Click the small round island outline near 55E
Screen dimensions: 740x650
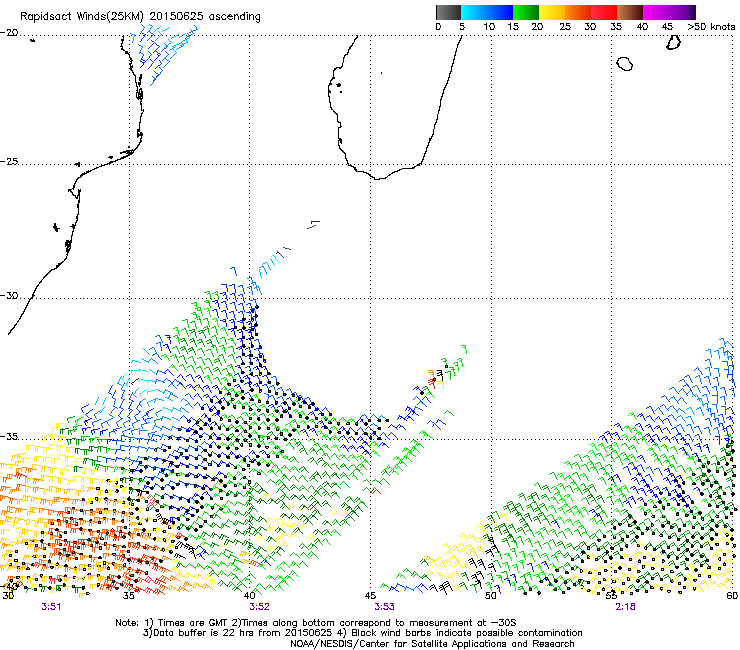click(x=625, y=64)
